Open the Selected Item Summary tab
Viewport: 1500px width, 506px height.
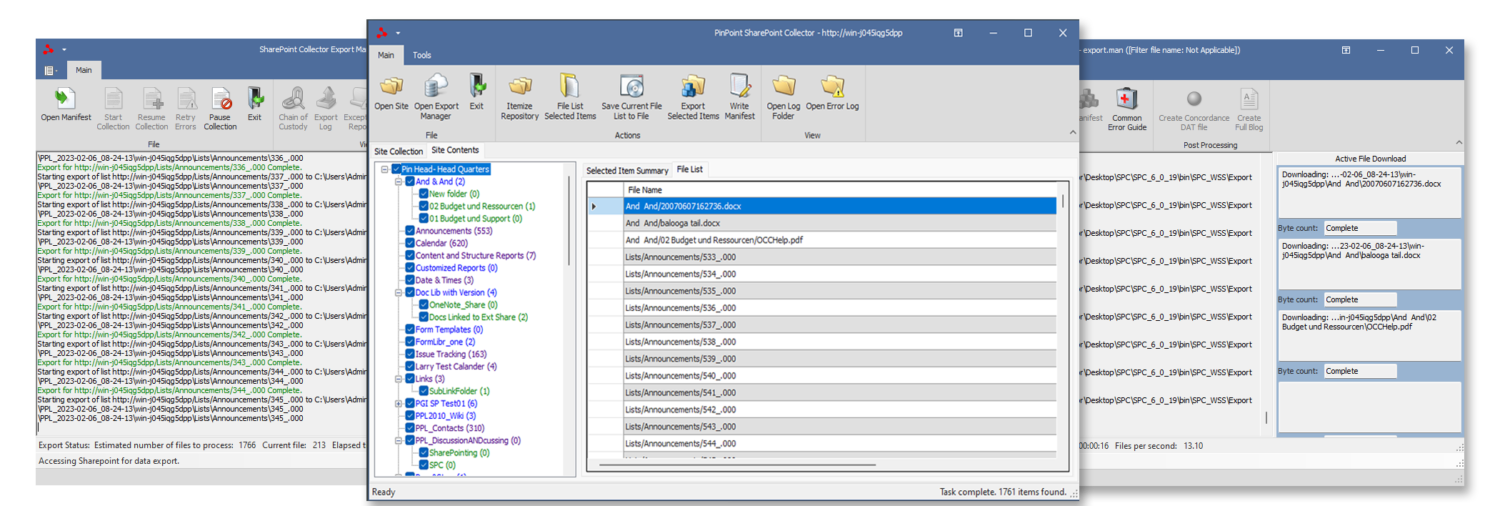(627, 170)
